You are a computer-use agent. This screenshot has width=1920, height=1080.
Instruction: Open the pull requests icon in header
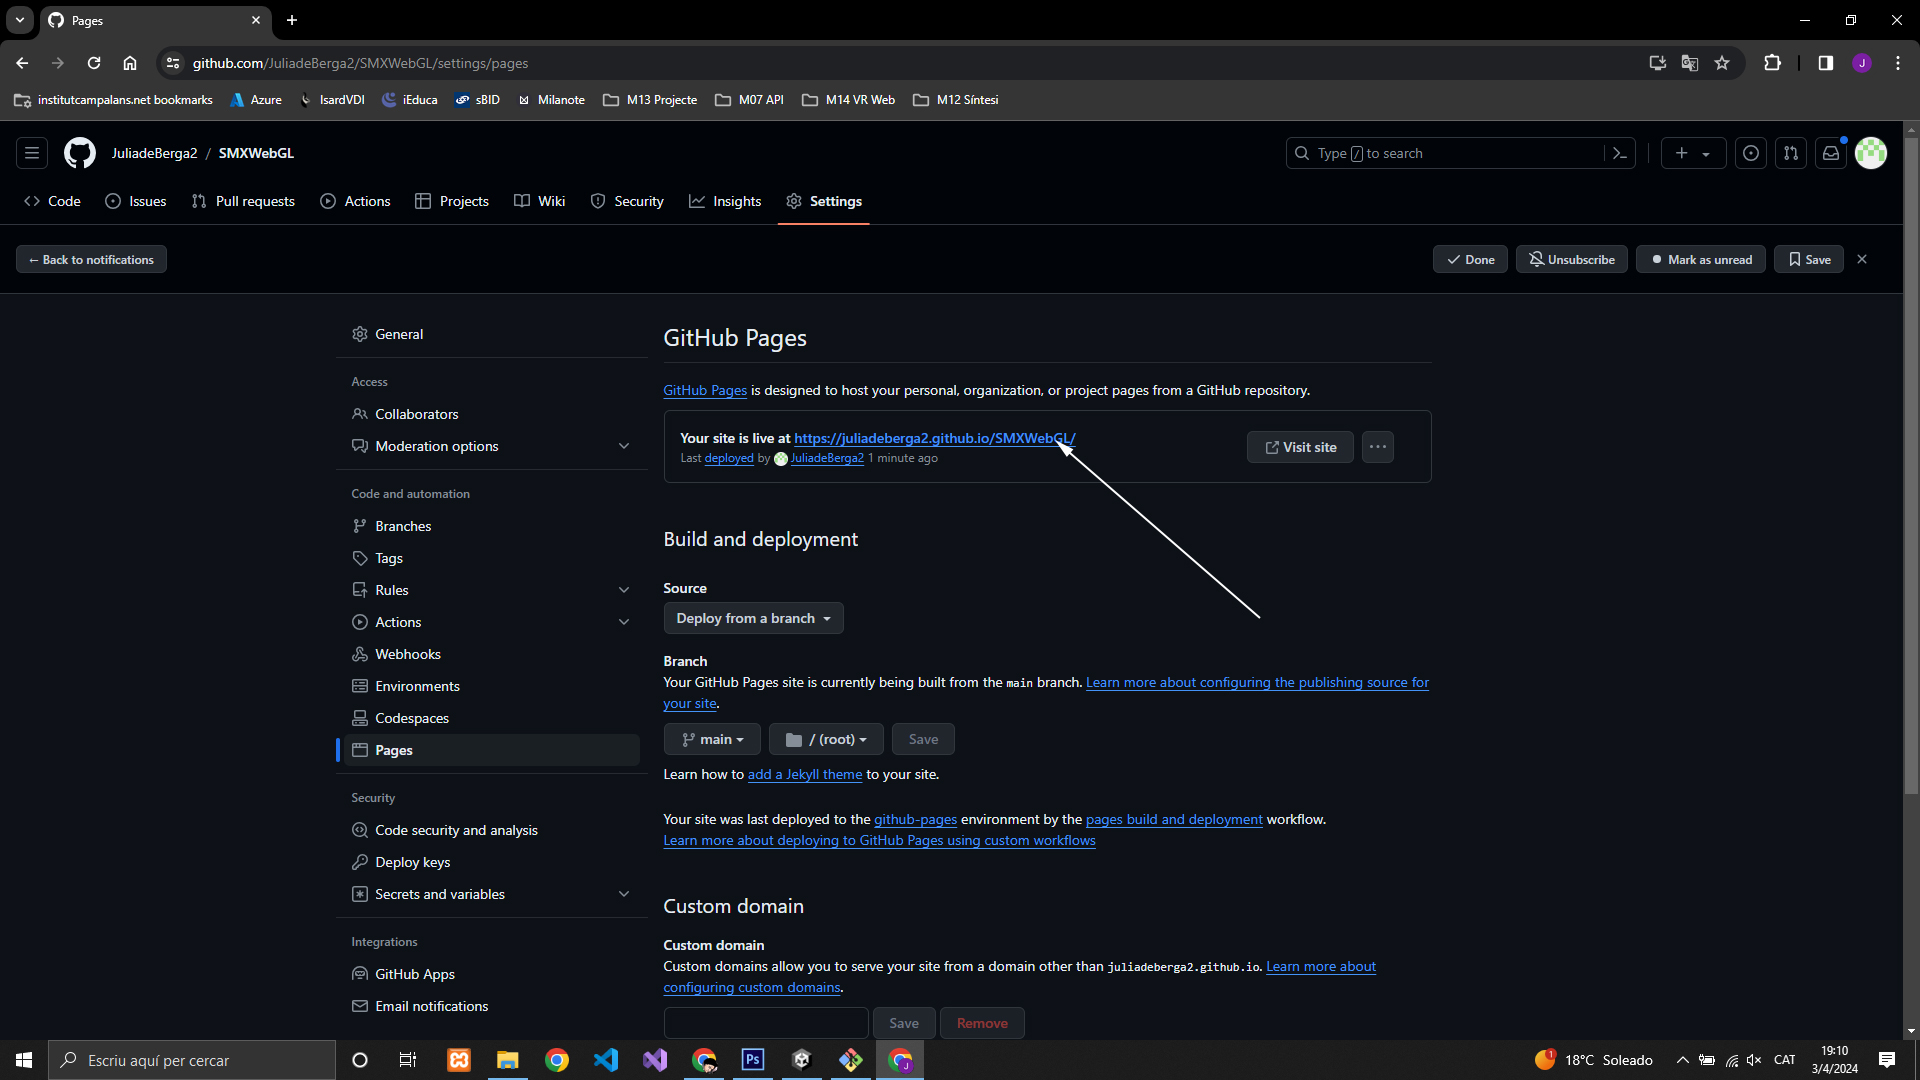click(1791, 153)
